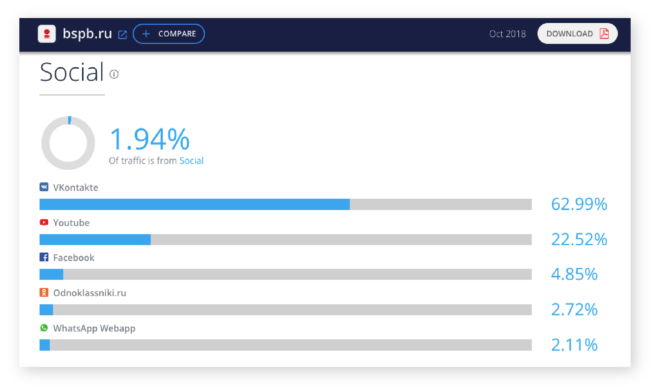Open the Social link under 1.94%
The image size is (651, 389).
(x=191, y=161)
